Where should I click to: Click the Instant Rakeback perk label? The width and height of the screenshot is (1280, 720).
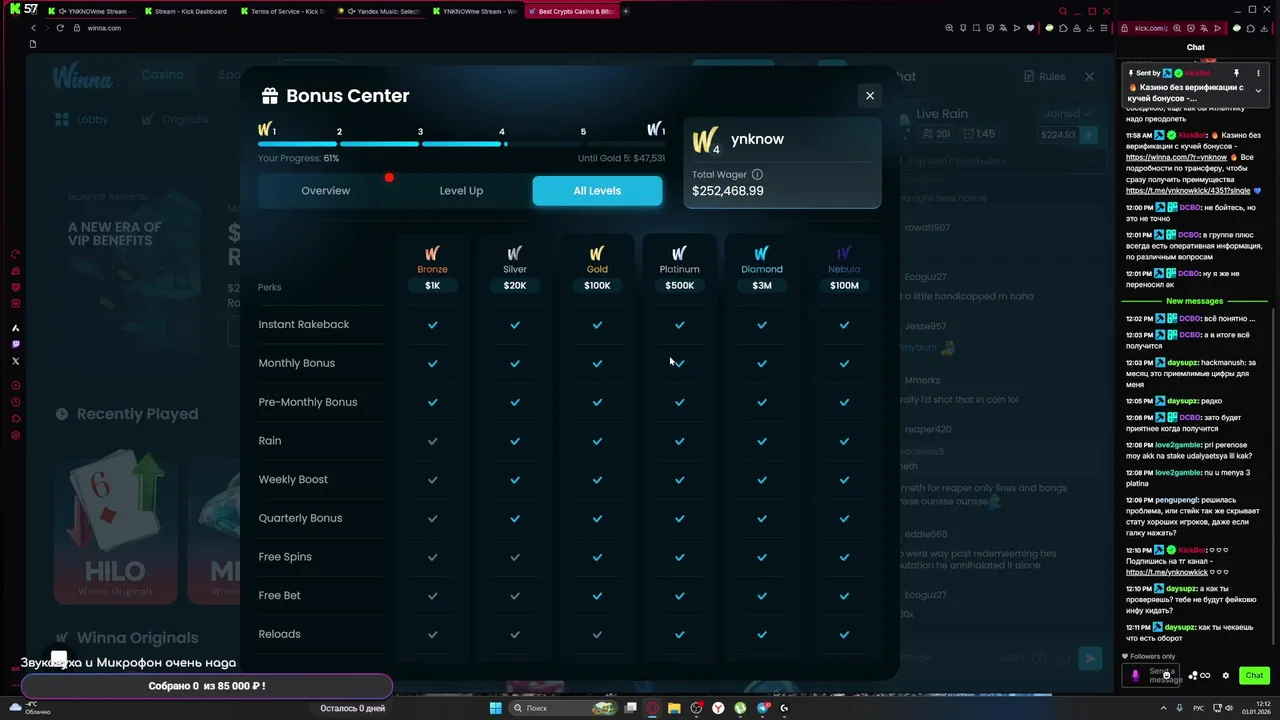pos(304,325)
